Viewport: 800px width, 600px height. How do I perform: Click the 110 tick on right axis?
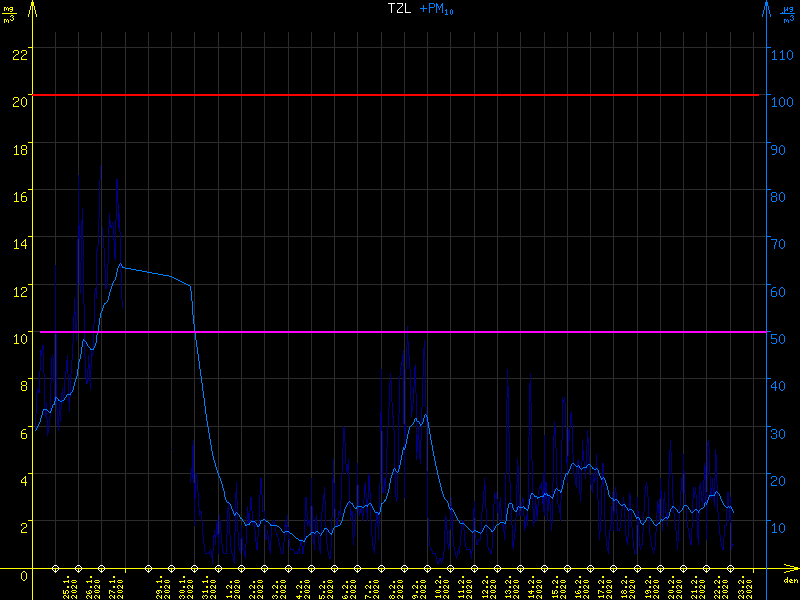[x=782, y=54]
